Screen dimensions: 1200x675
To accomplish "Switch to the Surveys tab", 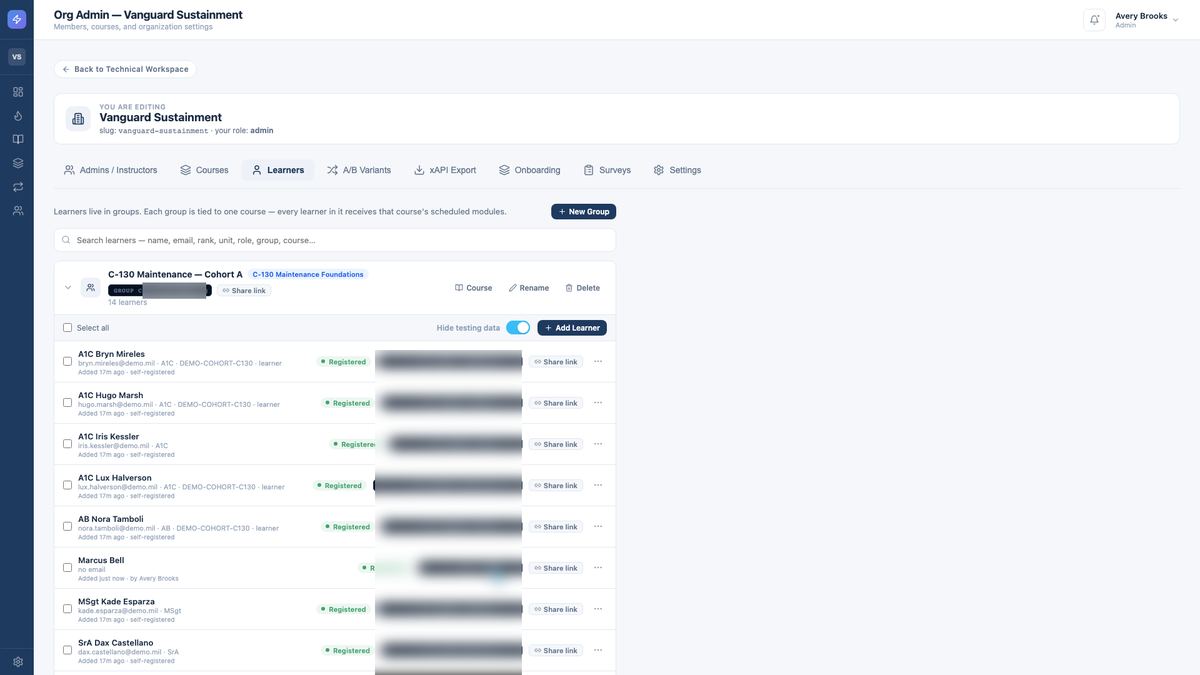I will 607,170.
